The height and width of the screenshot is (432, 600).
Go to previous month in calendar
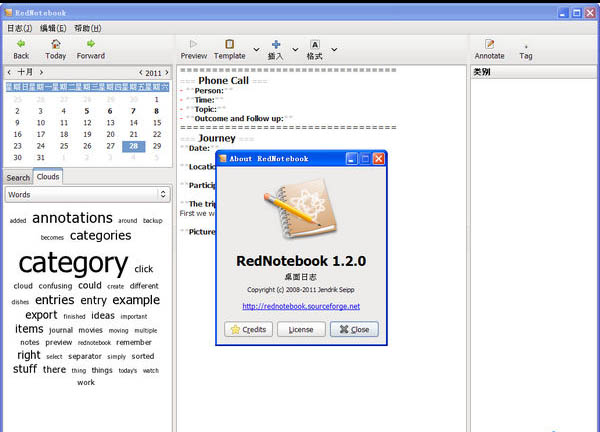tap(9, 72)
